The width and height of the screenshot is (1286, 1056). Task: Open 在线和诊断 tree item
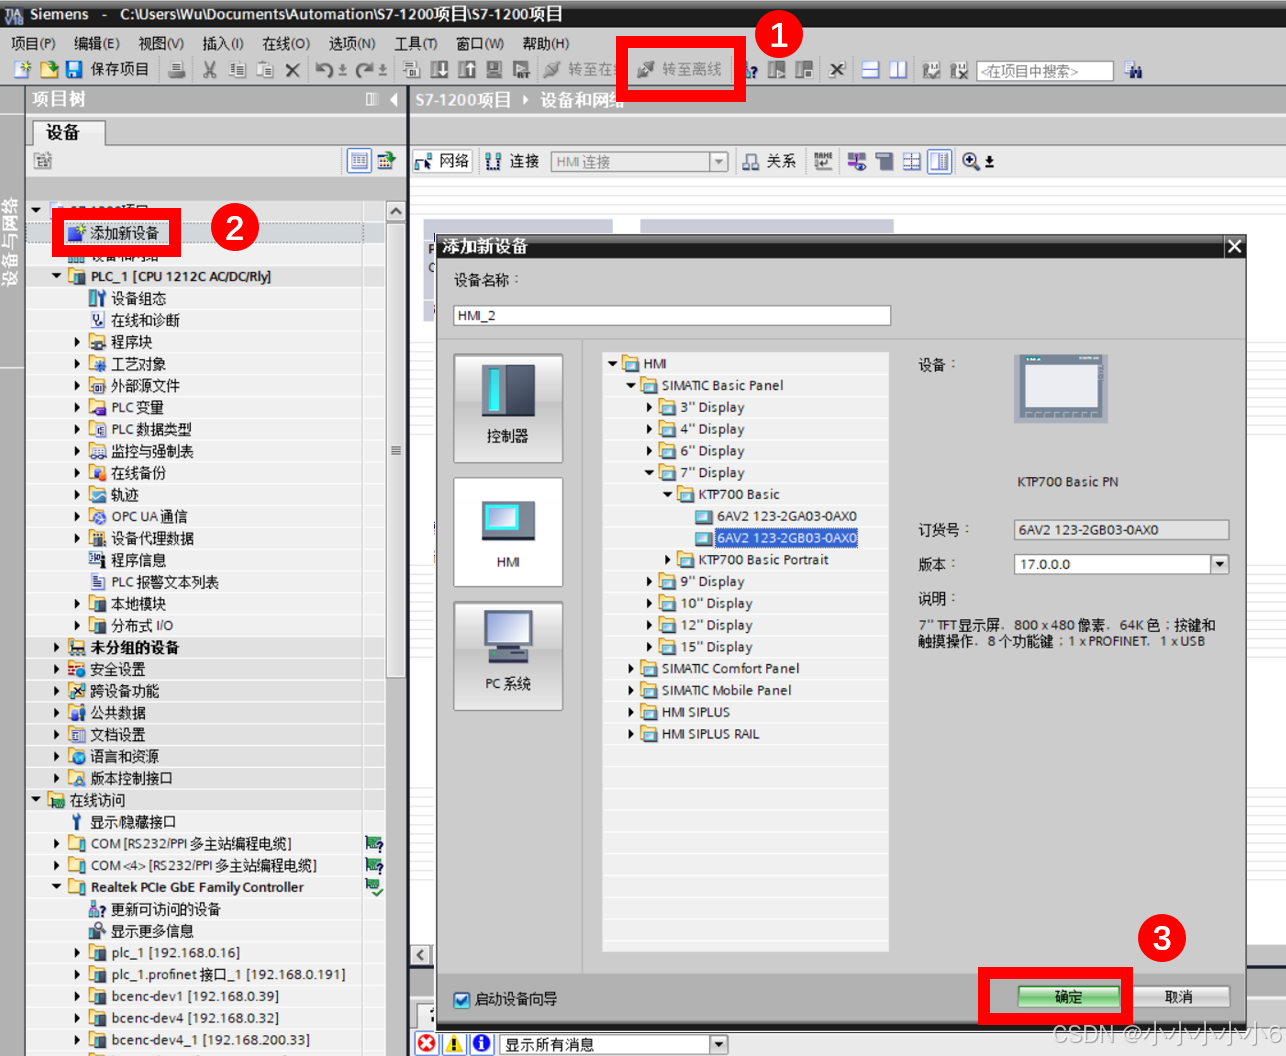[134, 320]
